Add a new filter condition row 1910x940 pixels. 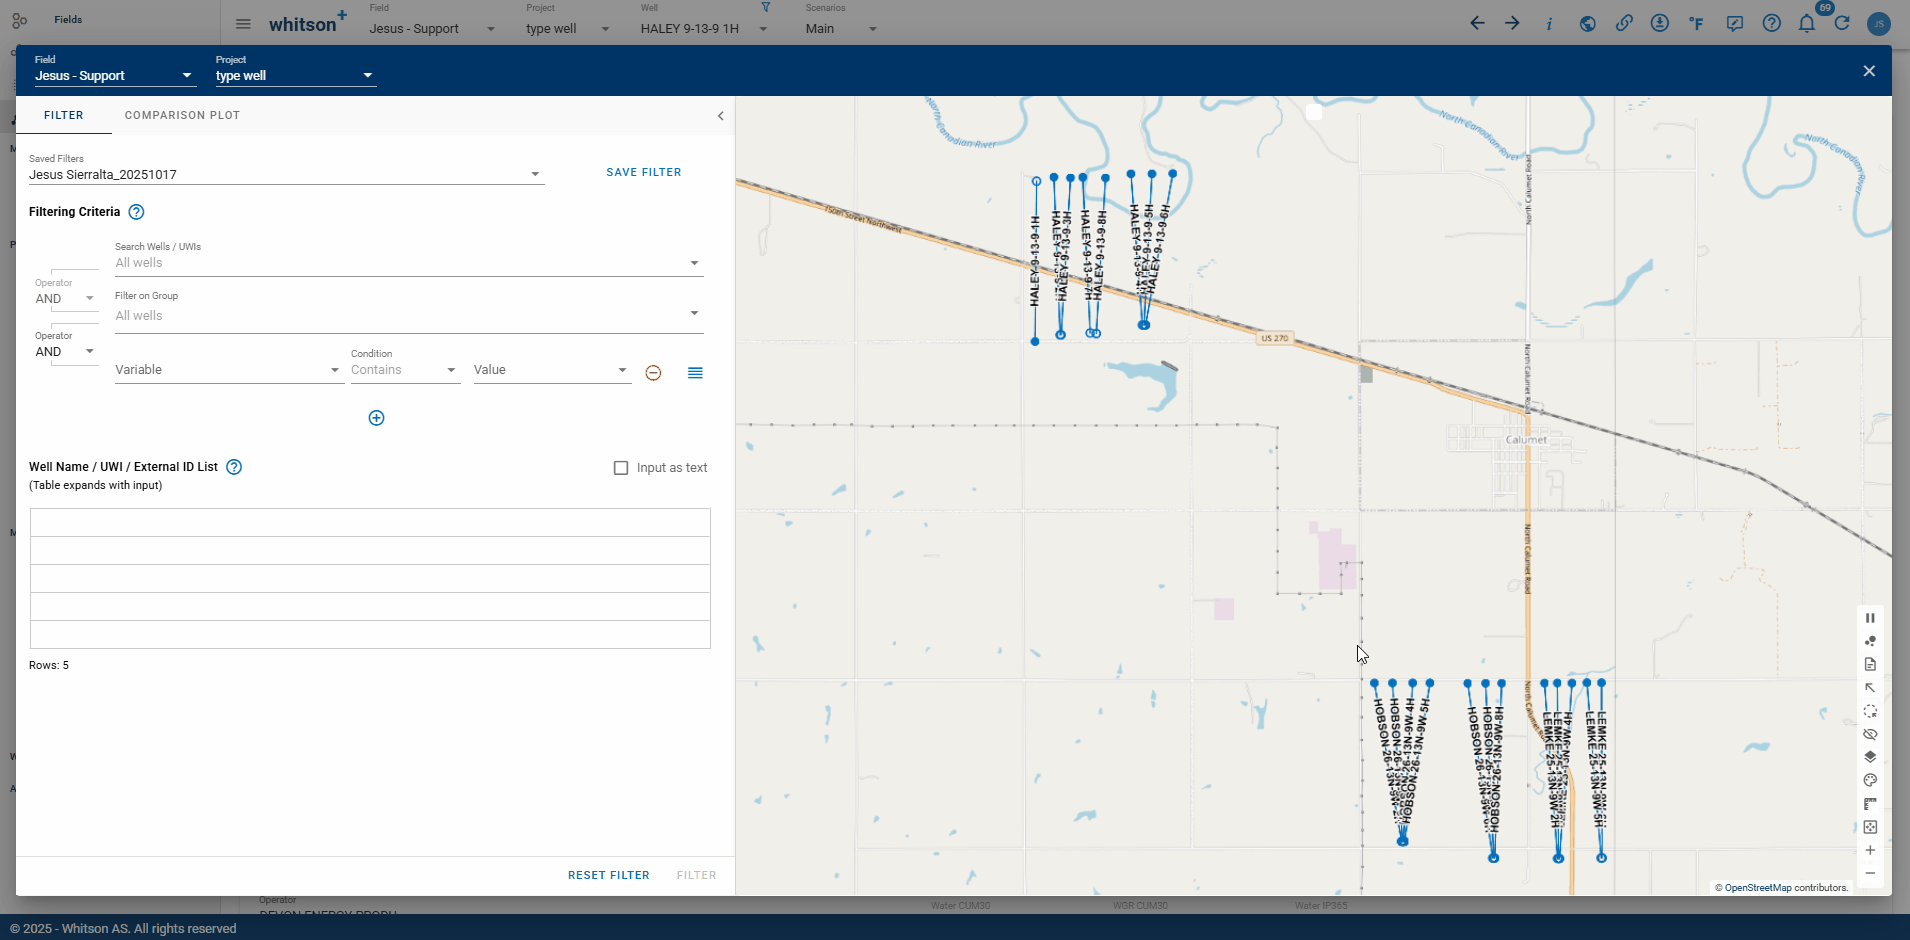click(x=376, y=418)
